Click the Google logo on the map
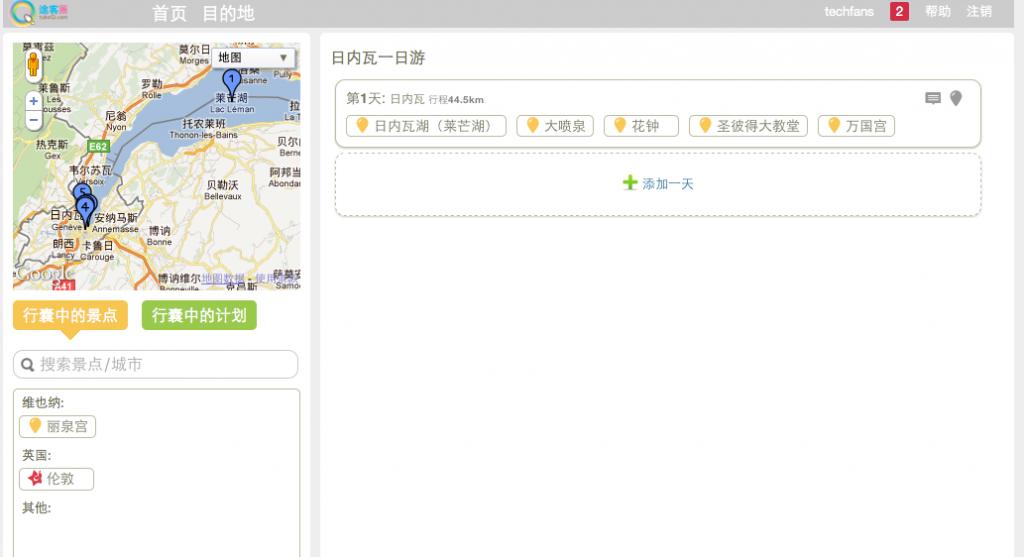The image size is (1024, 557). point(44,273)
